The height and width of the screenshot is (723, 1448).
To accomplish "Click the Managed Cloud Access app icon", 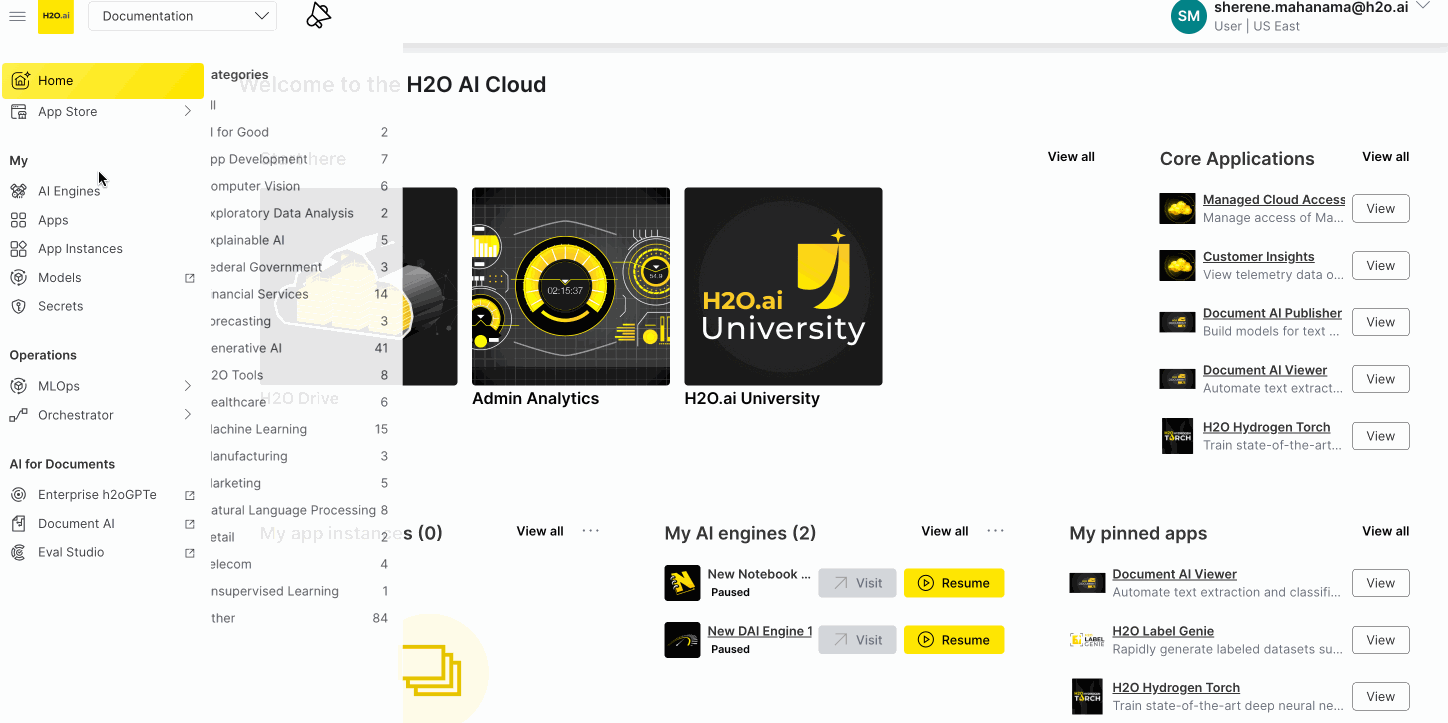I will click(1177, 208).
